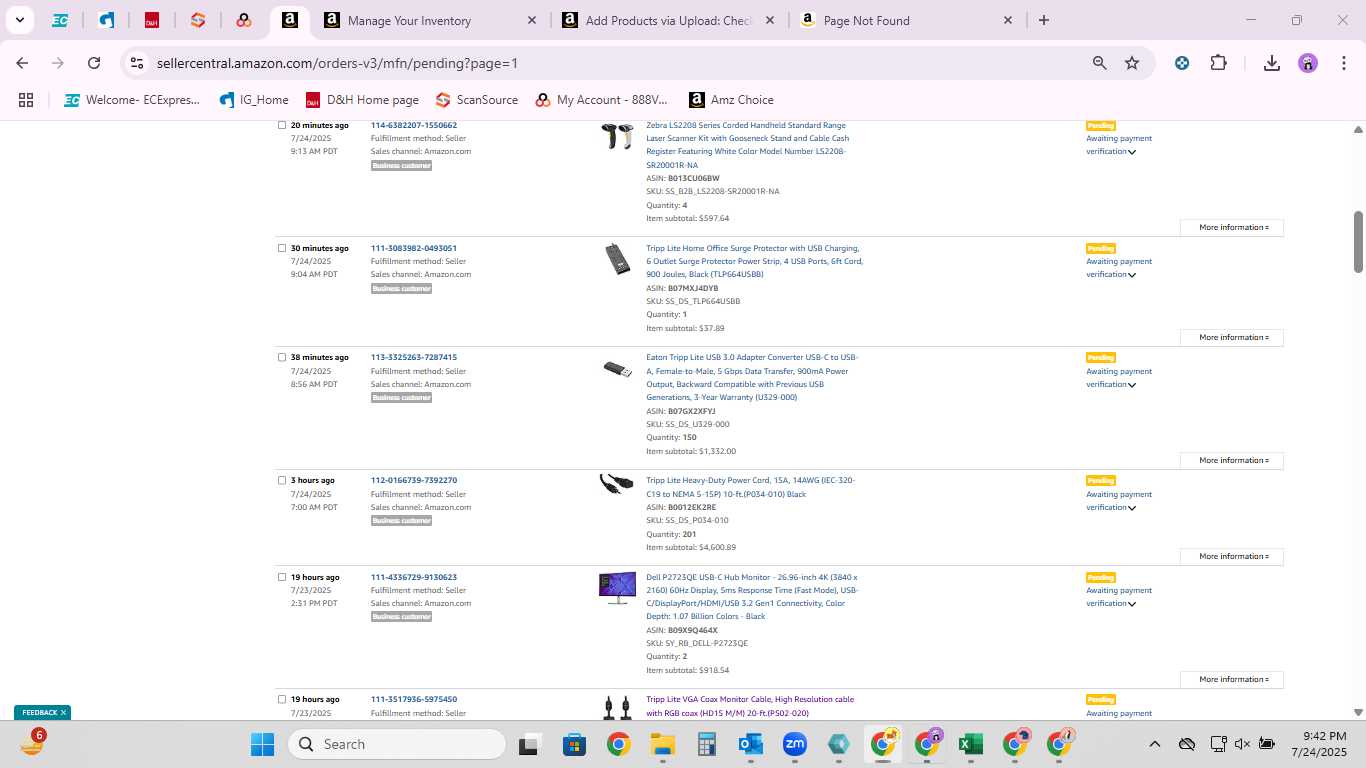Expand payment verification for Power Cord order
The height and width of the screenshot is (768, 1366).
(1132, 508)
